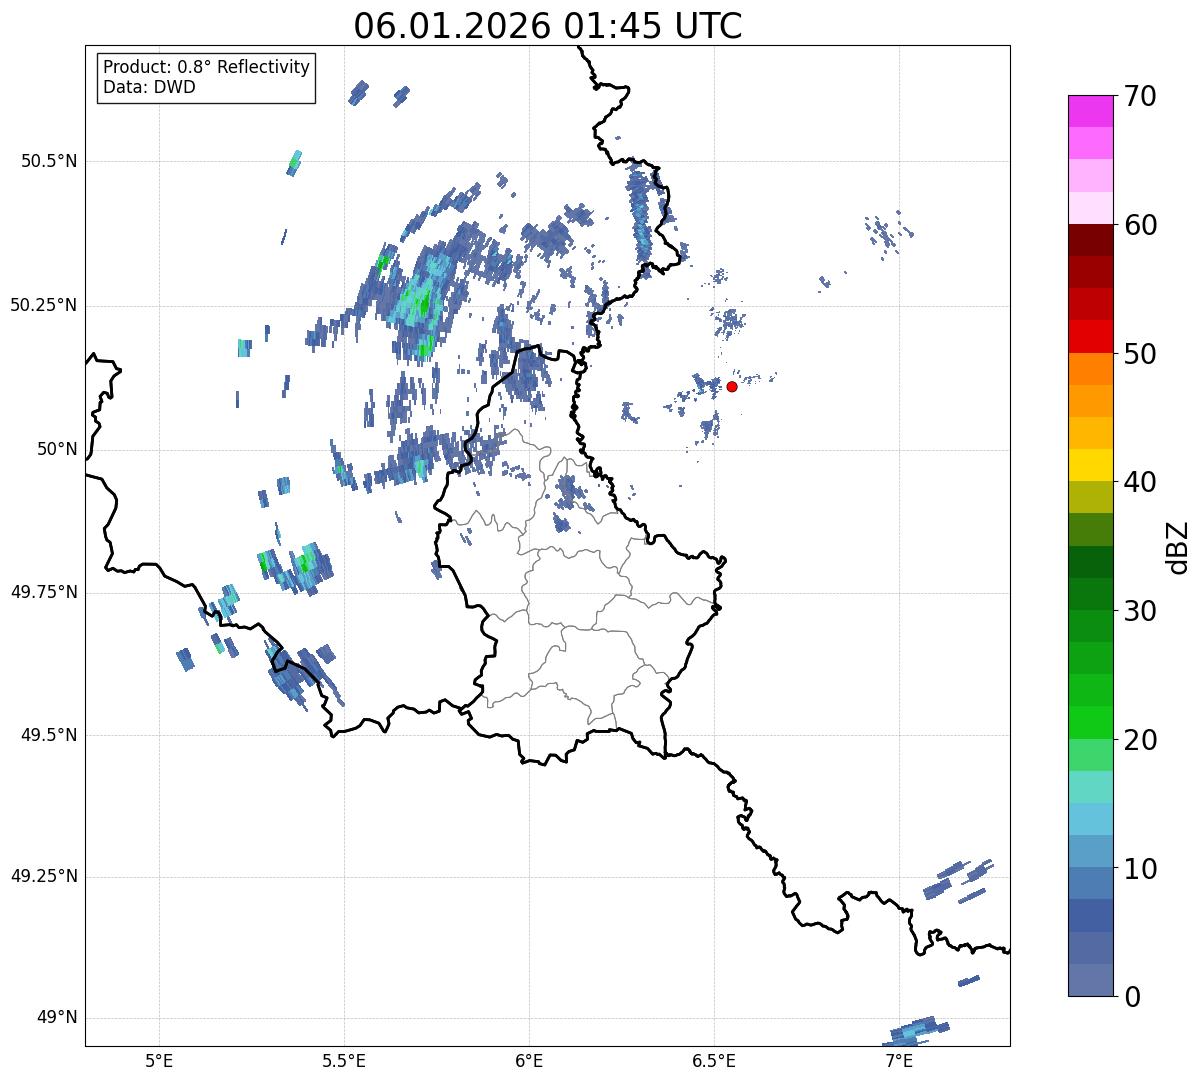Pick the yellow colorbar segment above 40
The image size is (1202, 1081).
(x=1090, y=465)
